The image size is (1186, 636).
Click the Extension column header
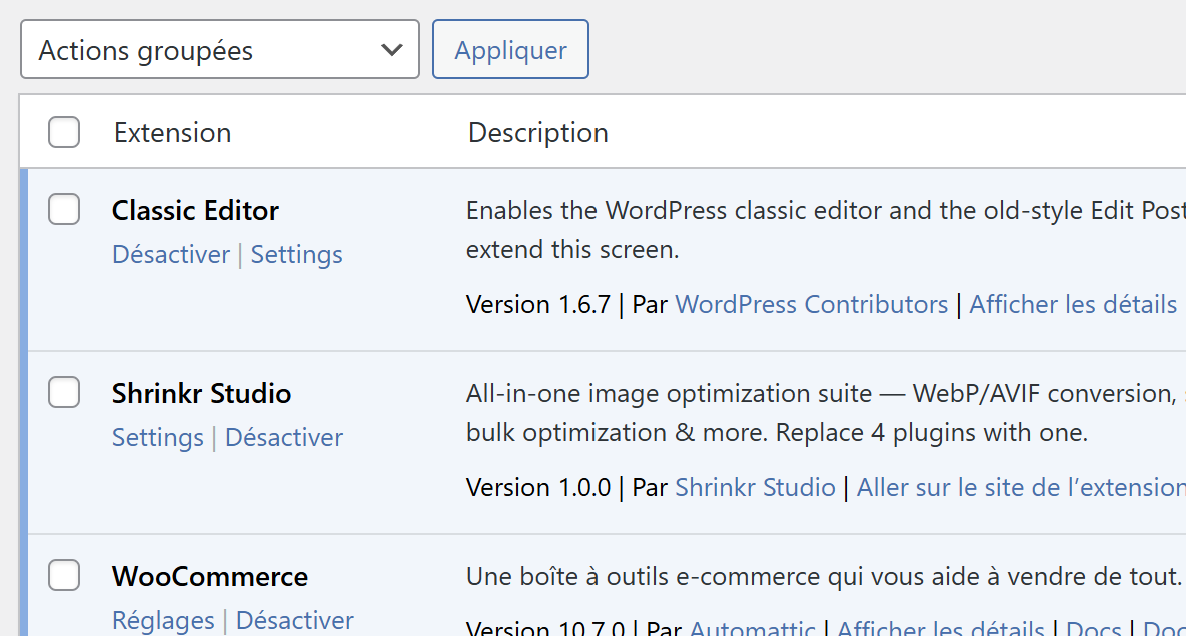[x=172, y=132]
